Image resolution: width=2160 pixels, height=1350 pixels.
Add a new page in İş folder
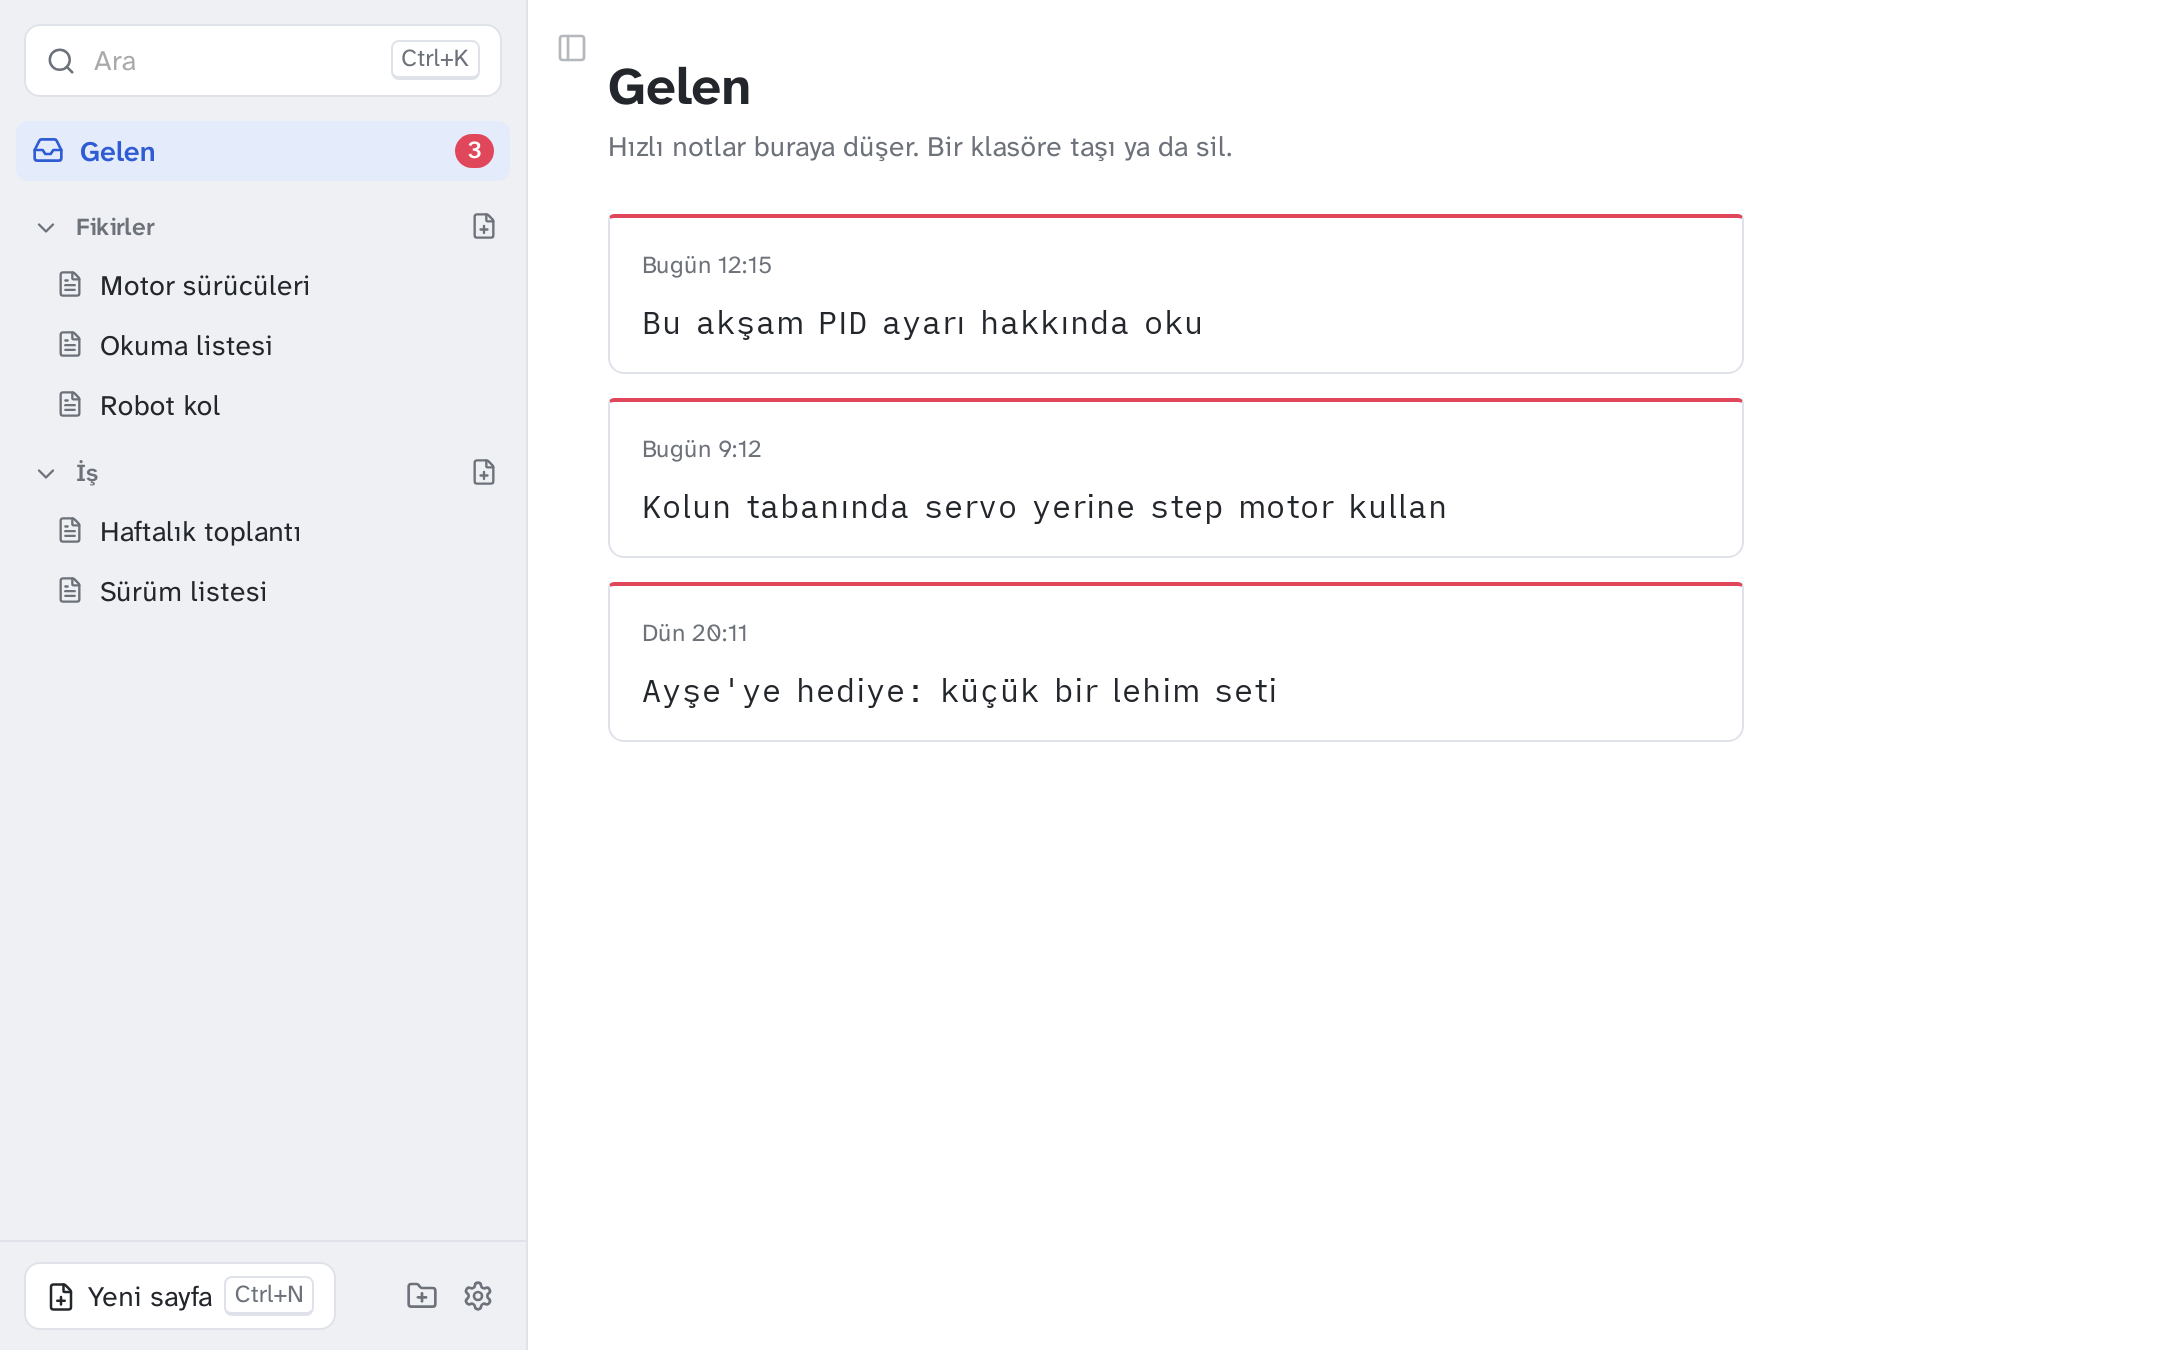click(x=484, y=473)
